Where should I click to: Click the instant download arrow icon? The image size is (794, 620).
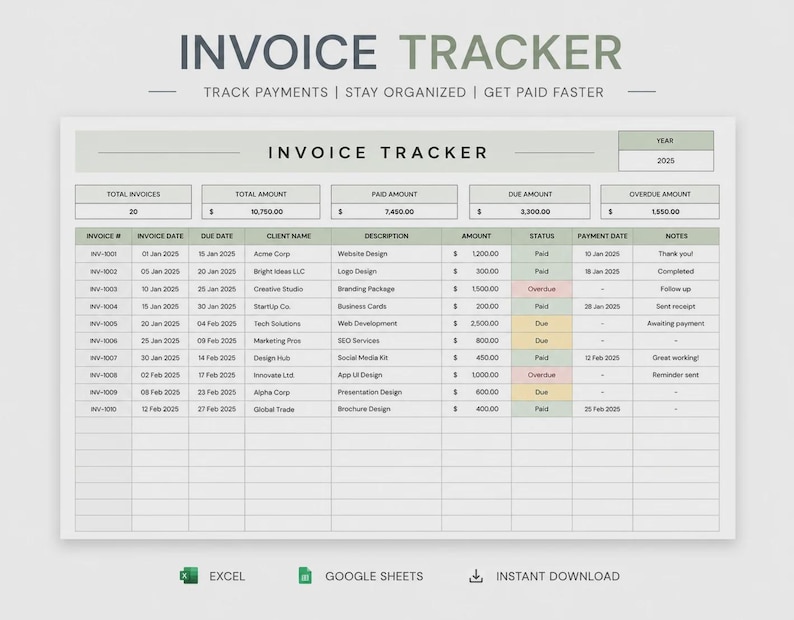point(476,576)
